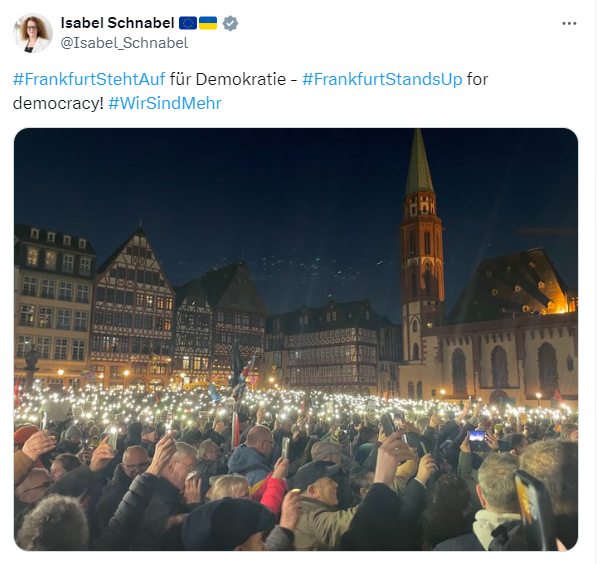Click the dark night sky in the photo
Image resolution: width=597 pixels, height=564 pixels.
(x=228, y=183)
